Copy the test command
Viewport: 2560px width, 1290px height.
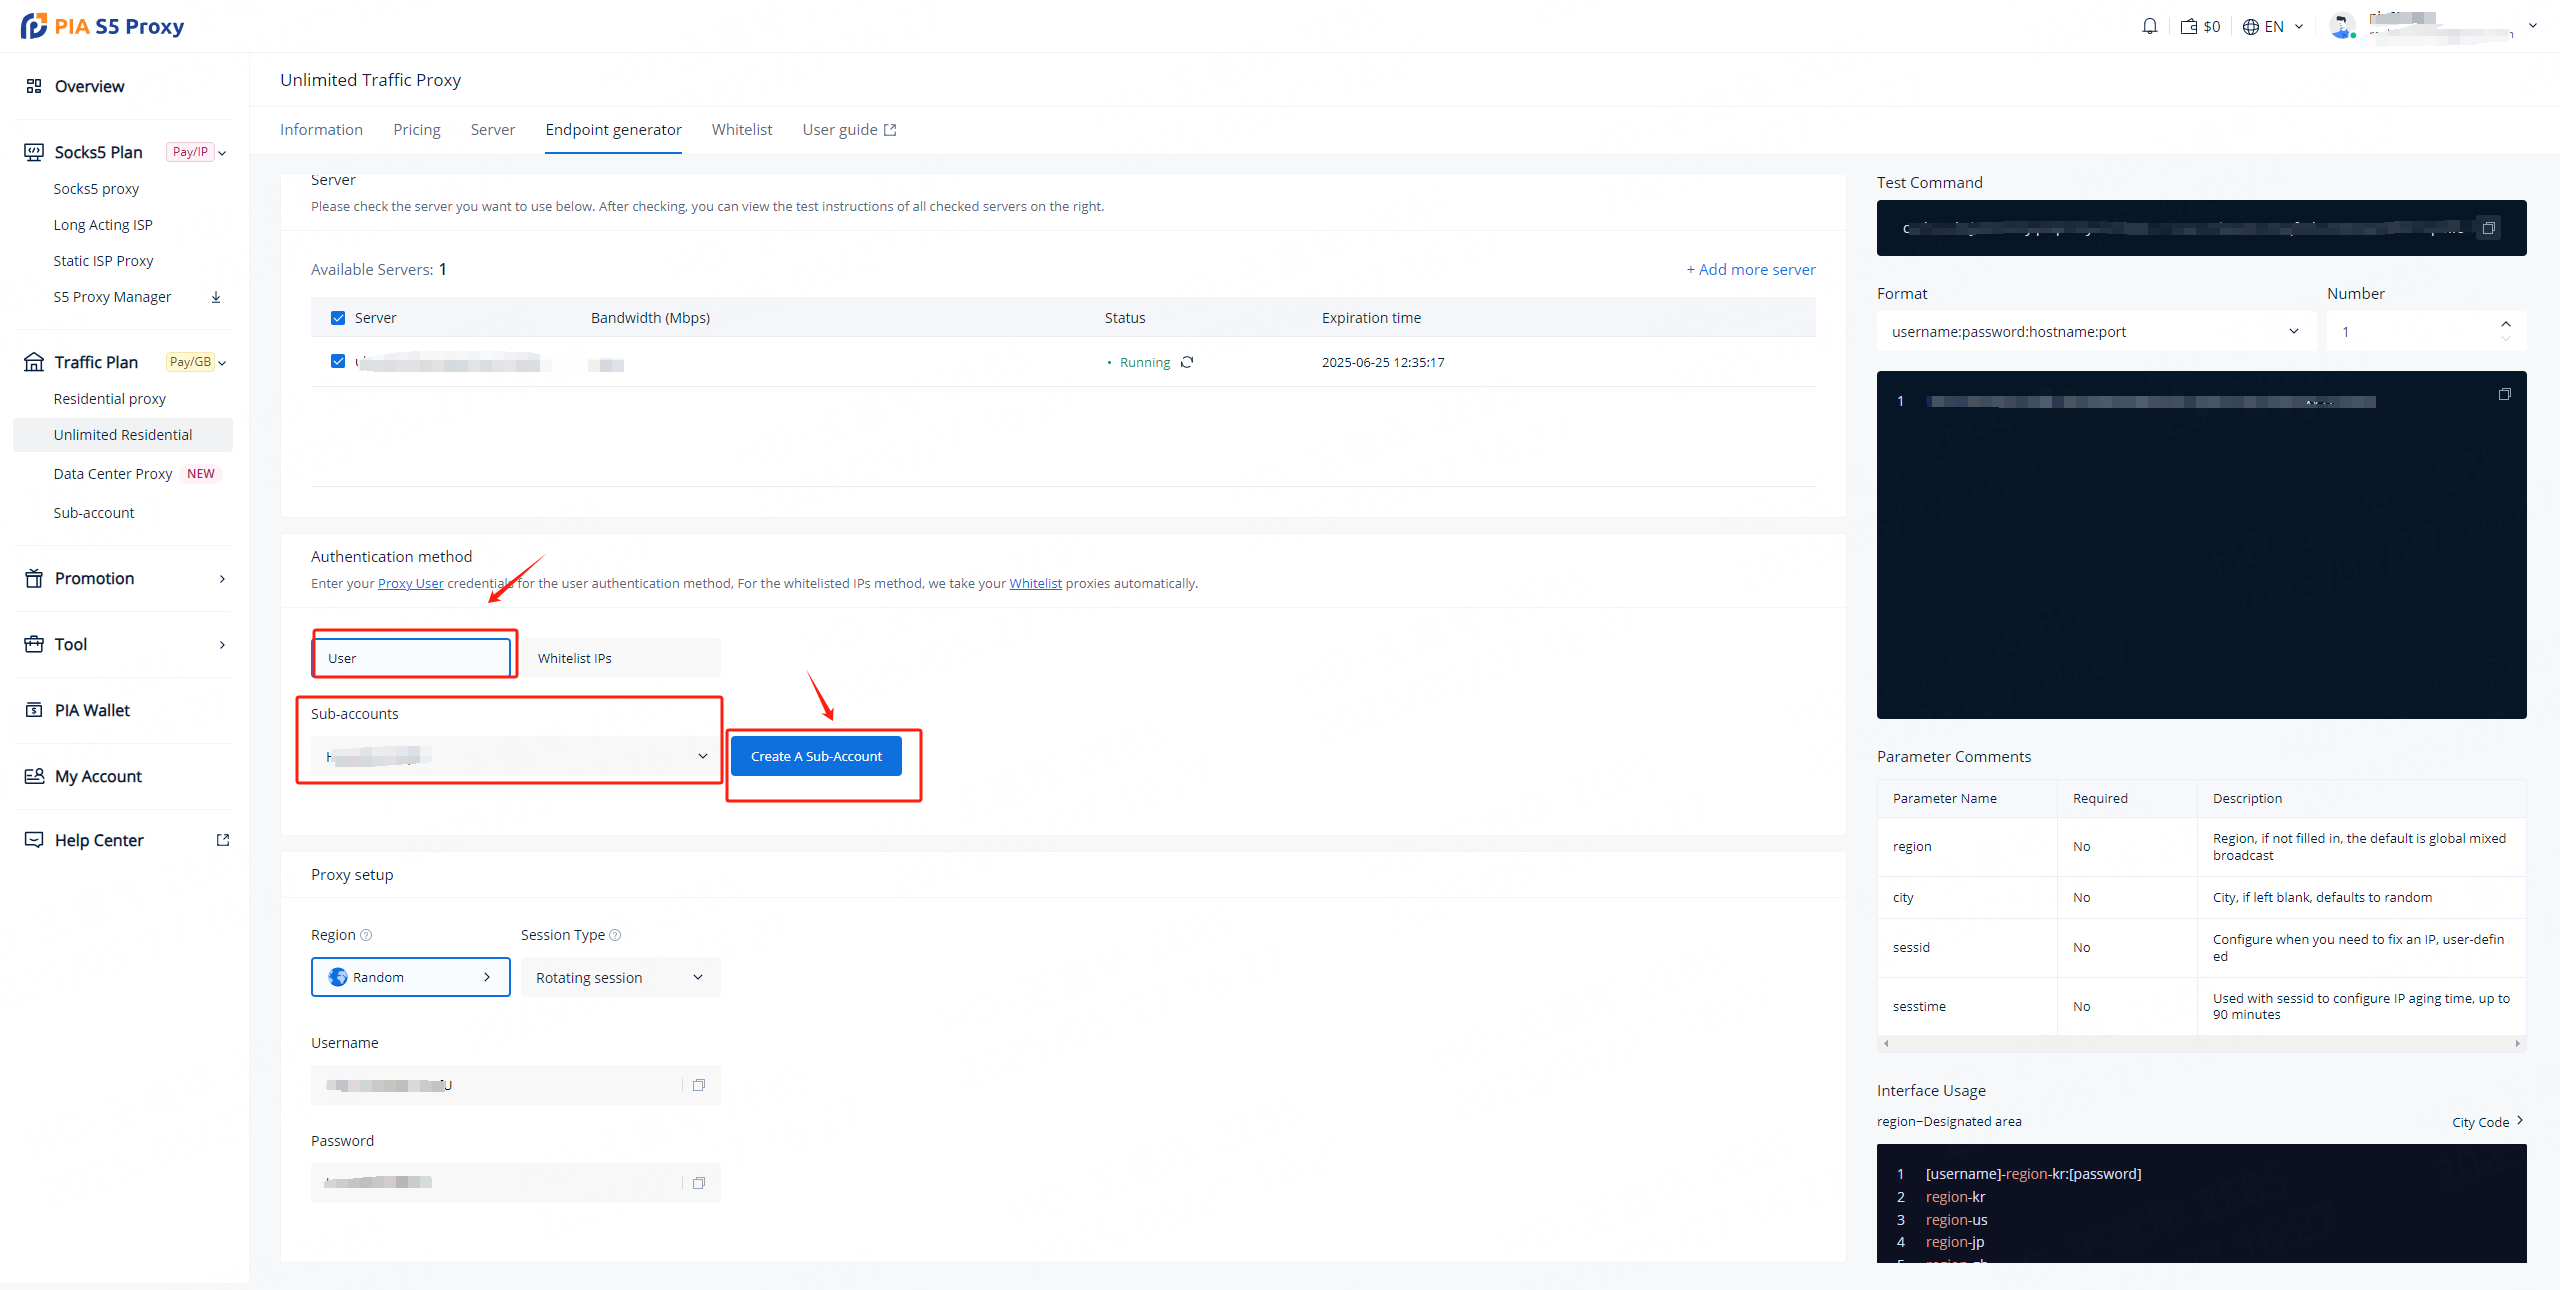coord(2488,228)
